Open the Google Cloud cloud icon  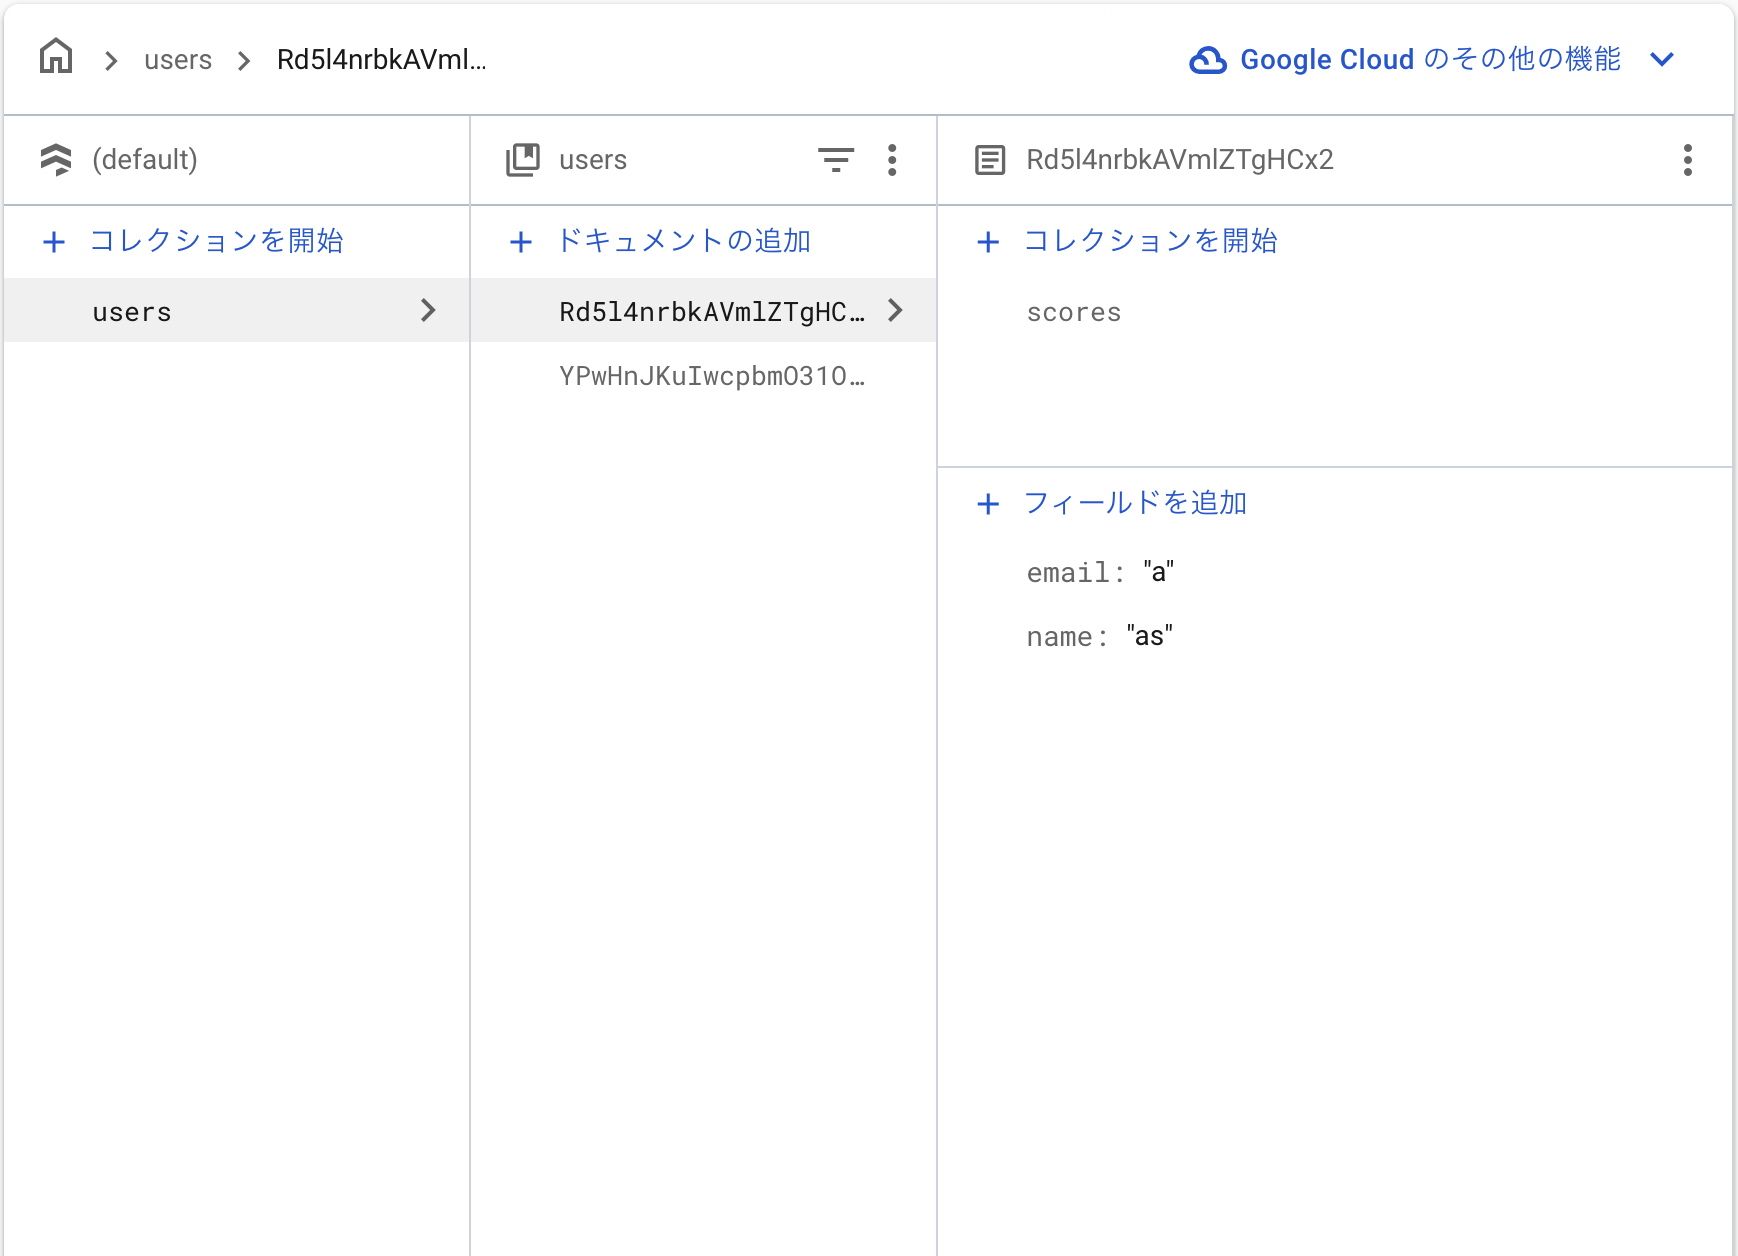[x=1208, y=60]
